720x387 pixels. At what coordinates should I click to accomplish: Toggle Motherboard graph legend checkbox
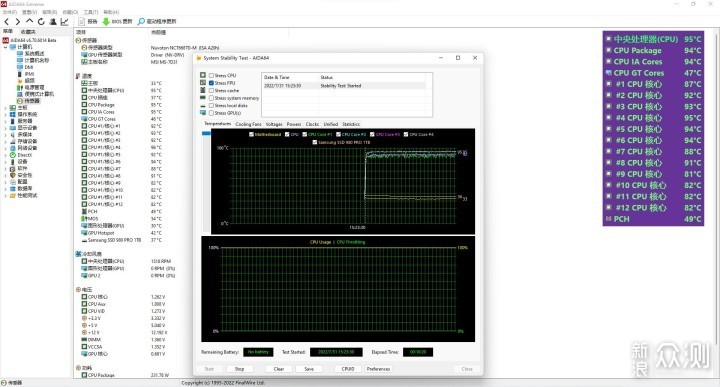point(251,135)
